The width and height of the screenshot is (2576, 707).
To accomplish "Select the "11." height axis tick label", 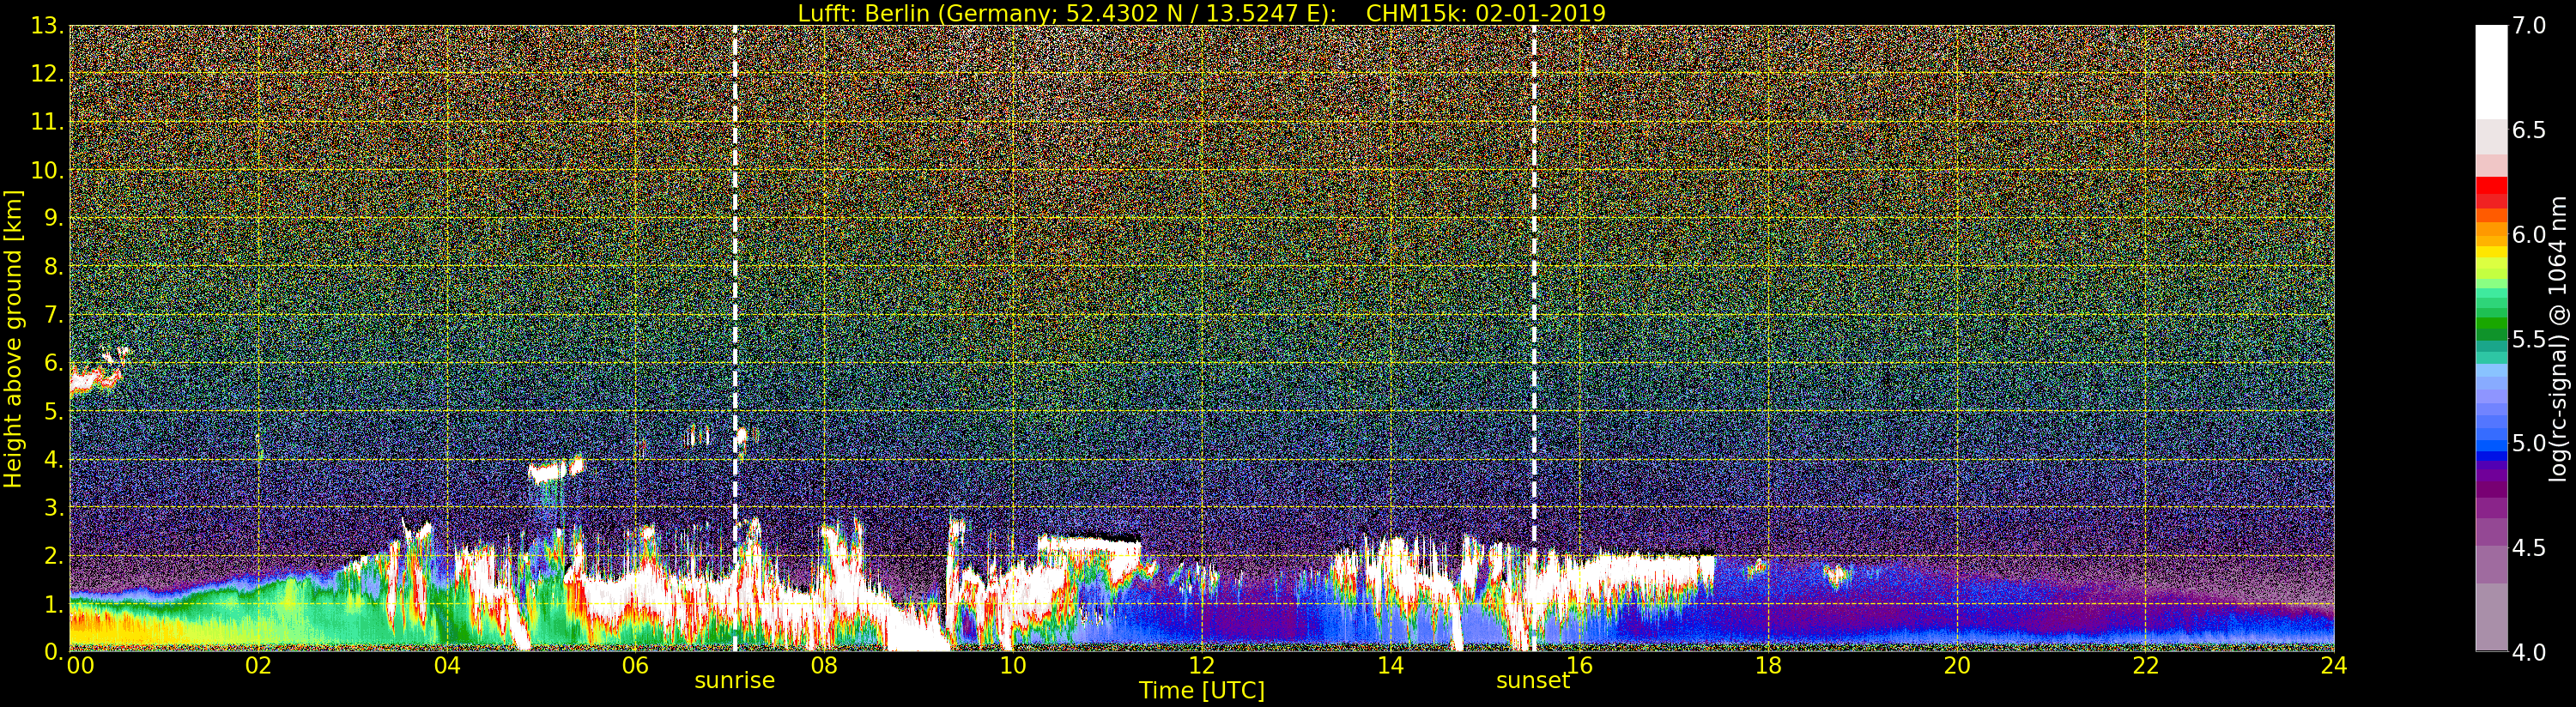I will (47, 122).
